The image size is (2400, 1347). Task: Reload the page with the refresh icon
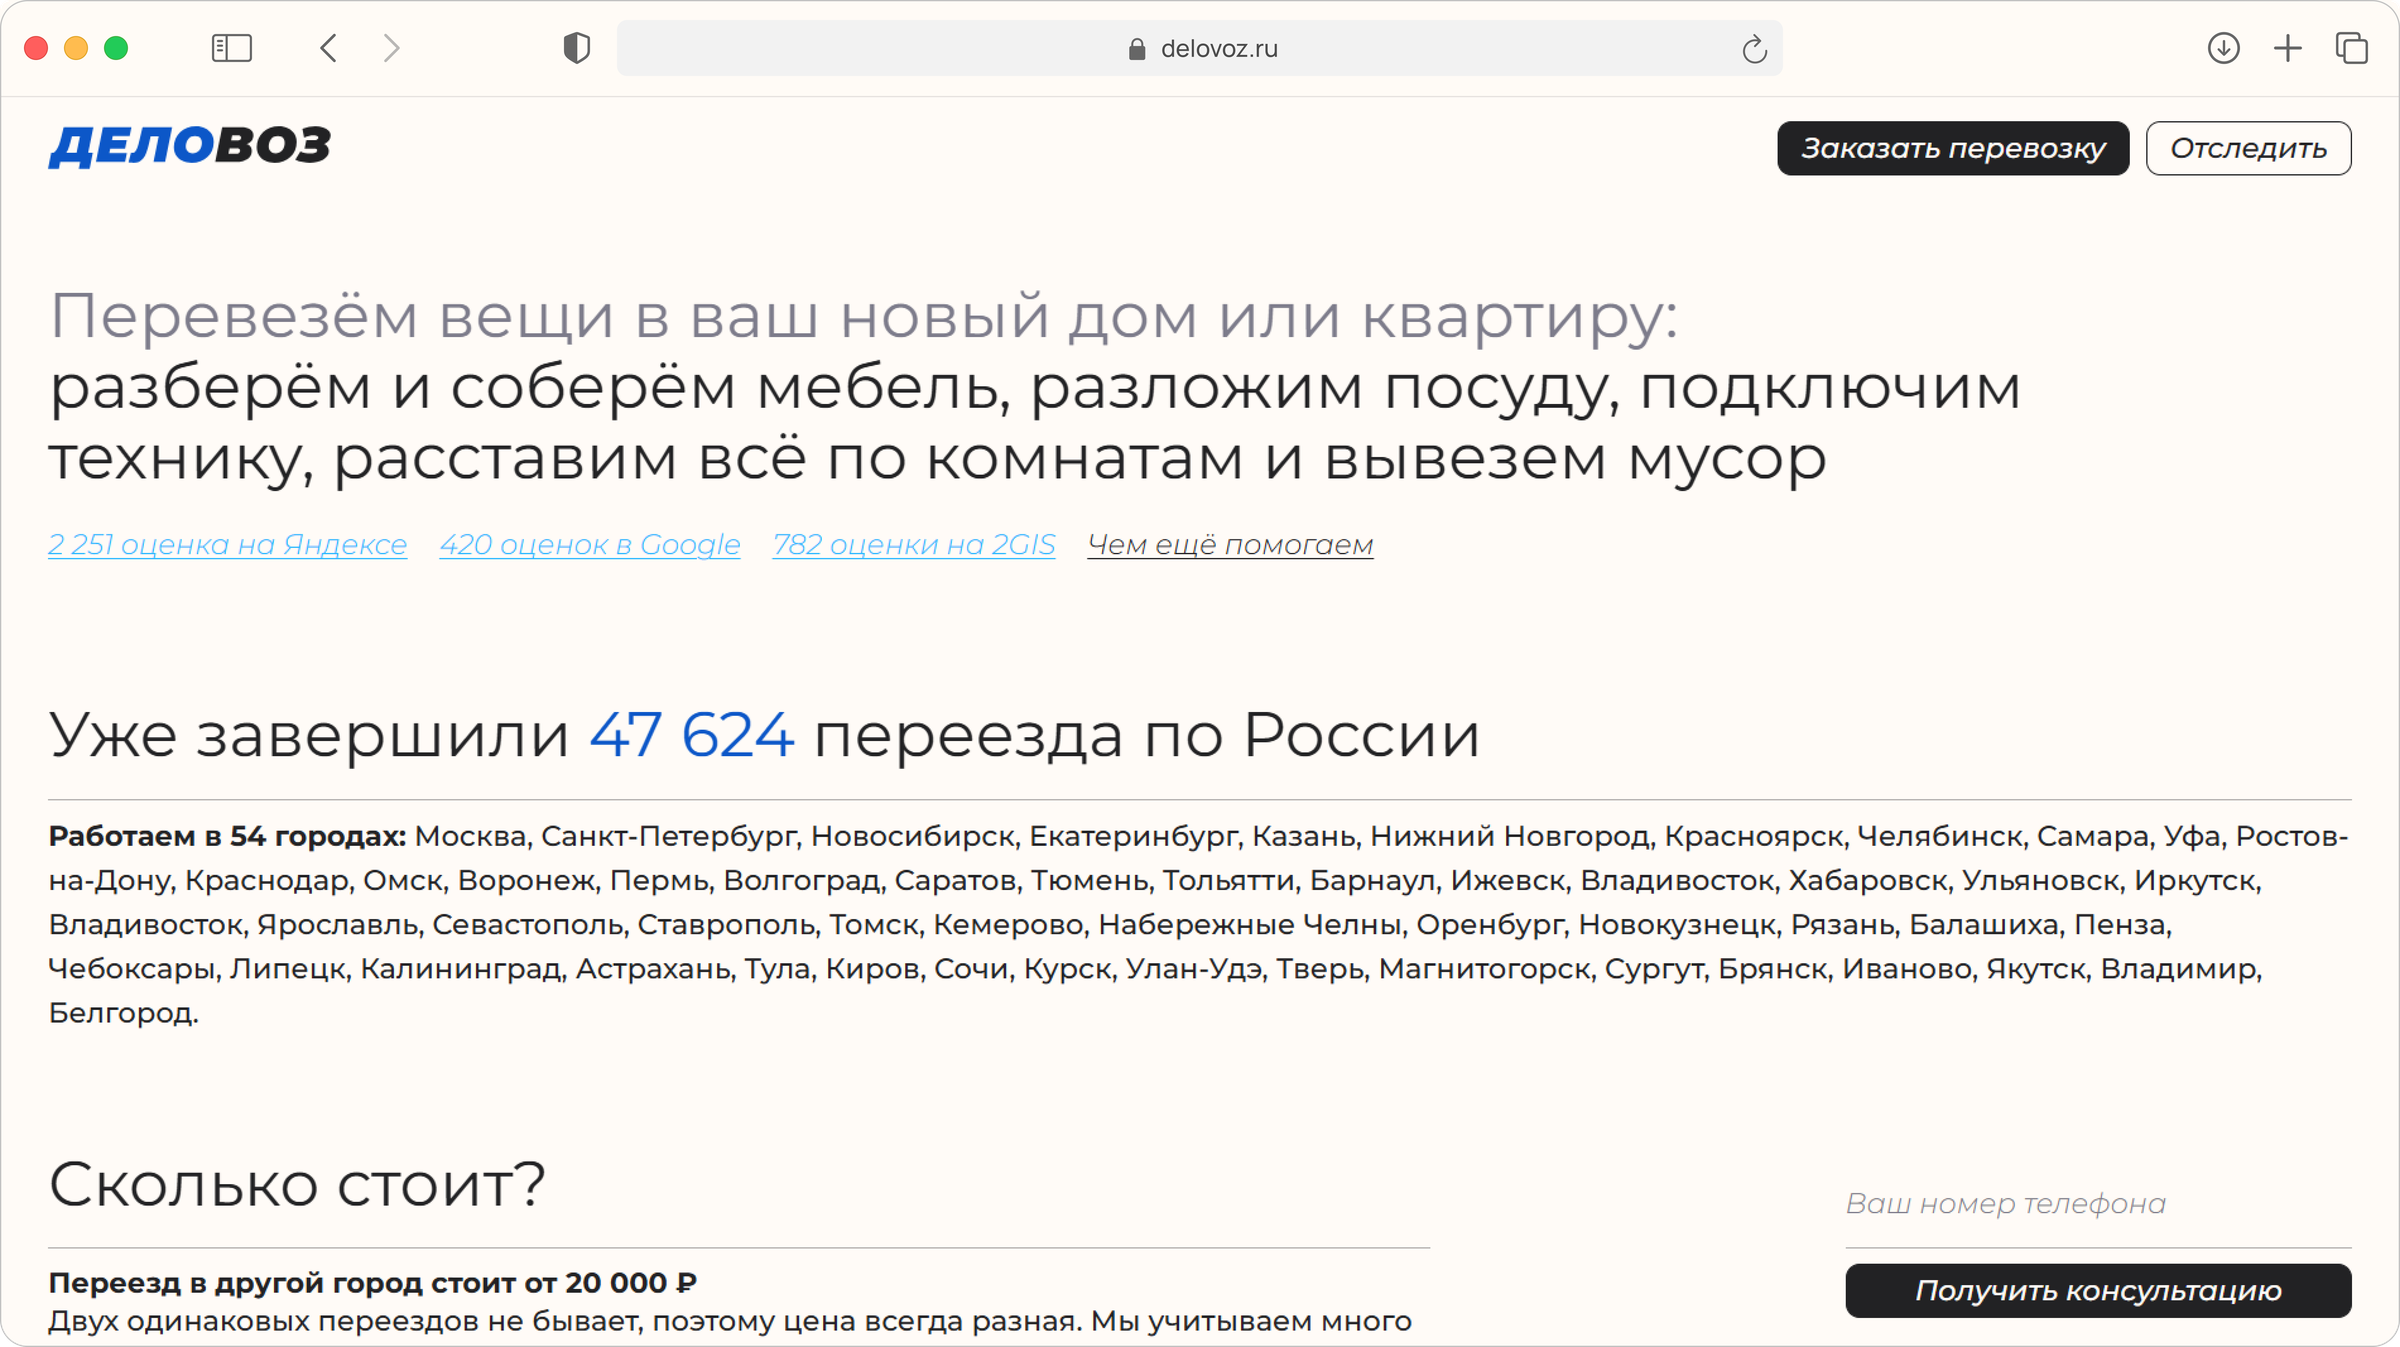(x=1754, y=49)
